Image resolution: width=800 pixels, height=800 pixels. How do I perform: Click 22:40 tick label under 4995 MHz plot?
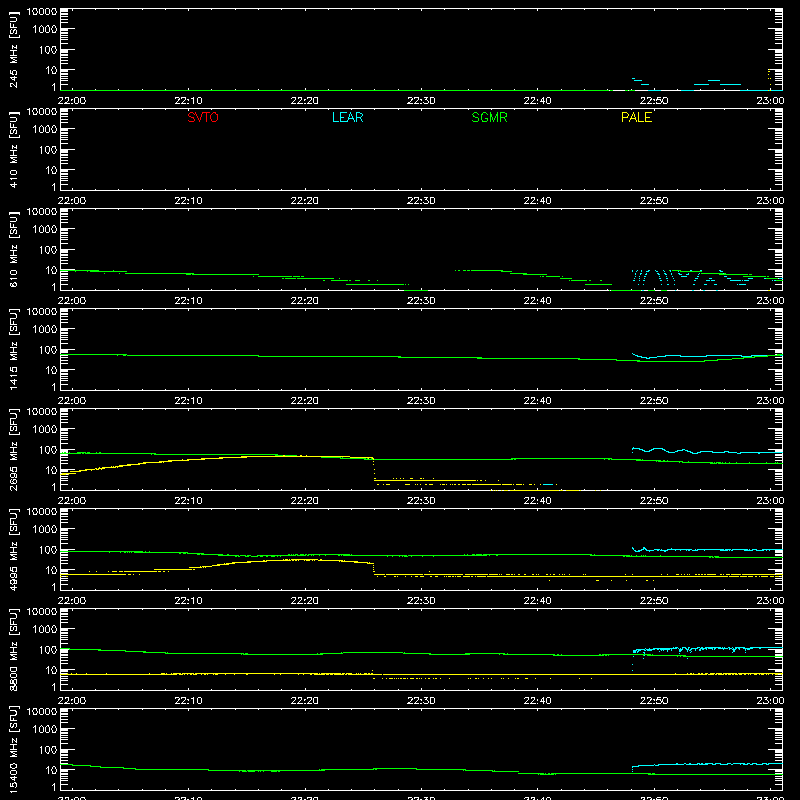[x=537, y=601]
